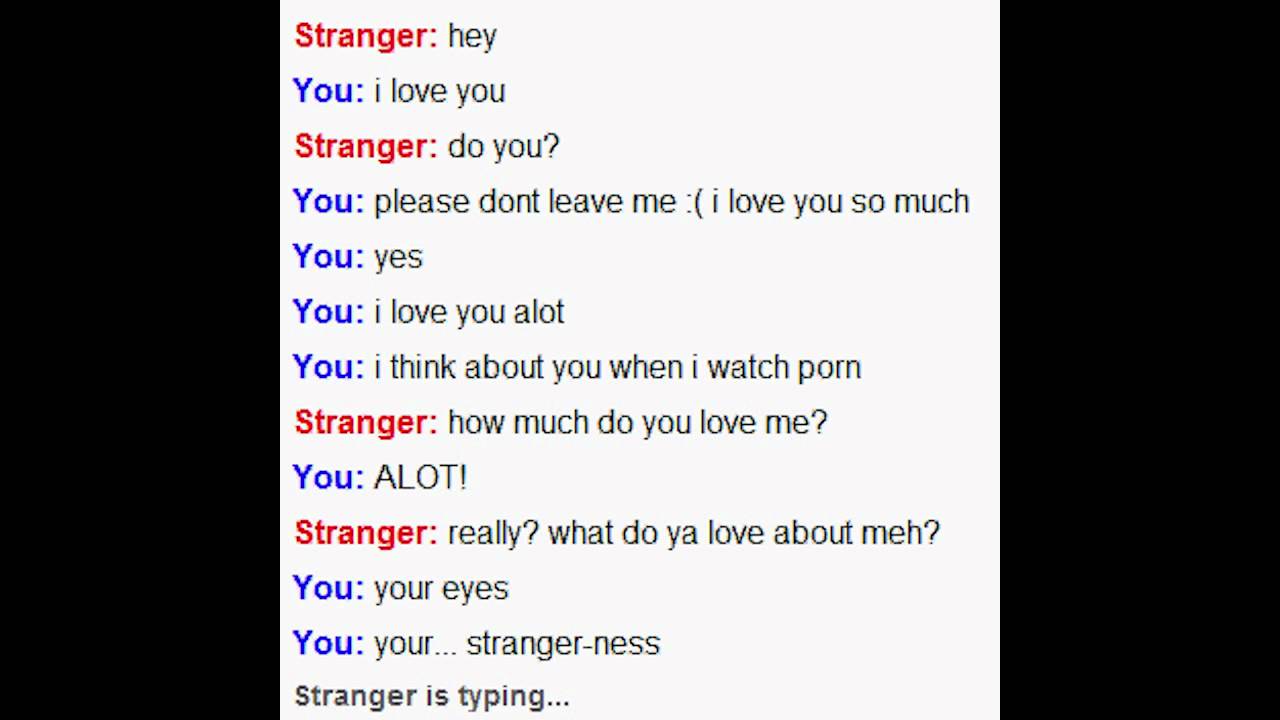Click the 'You:' label before 'please dont leave me'
Screen dimensions: 1280x720
point(328,202)
